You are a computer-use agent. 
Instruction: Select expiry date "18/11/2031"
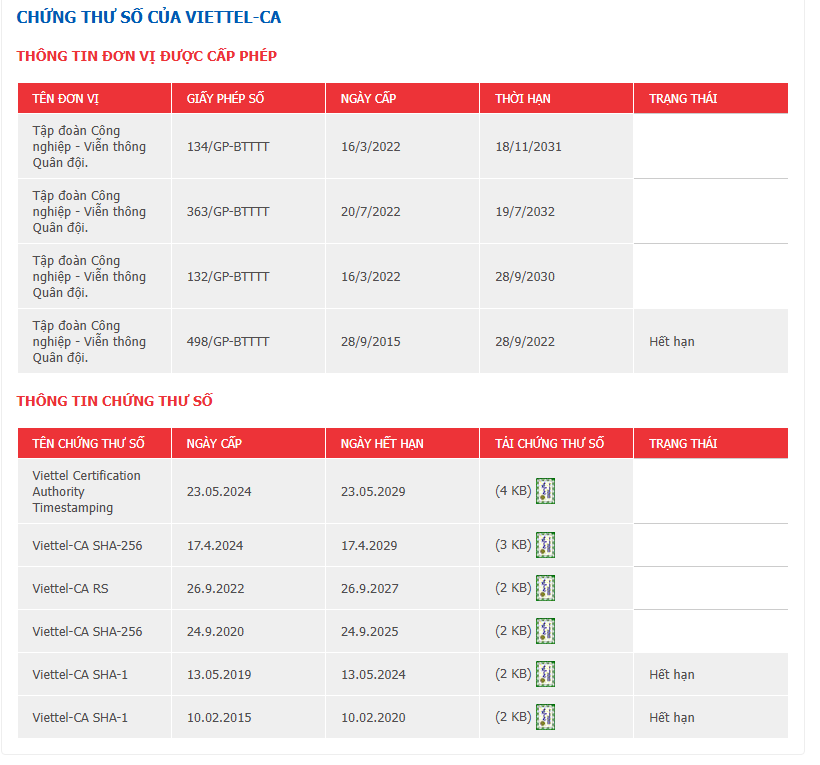click(528, 146)
